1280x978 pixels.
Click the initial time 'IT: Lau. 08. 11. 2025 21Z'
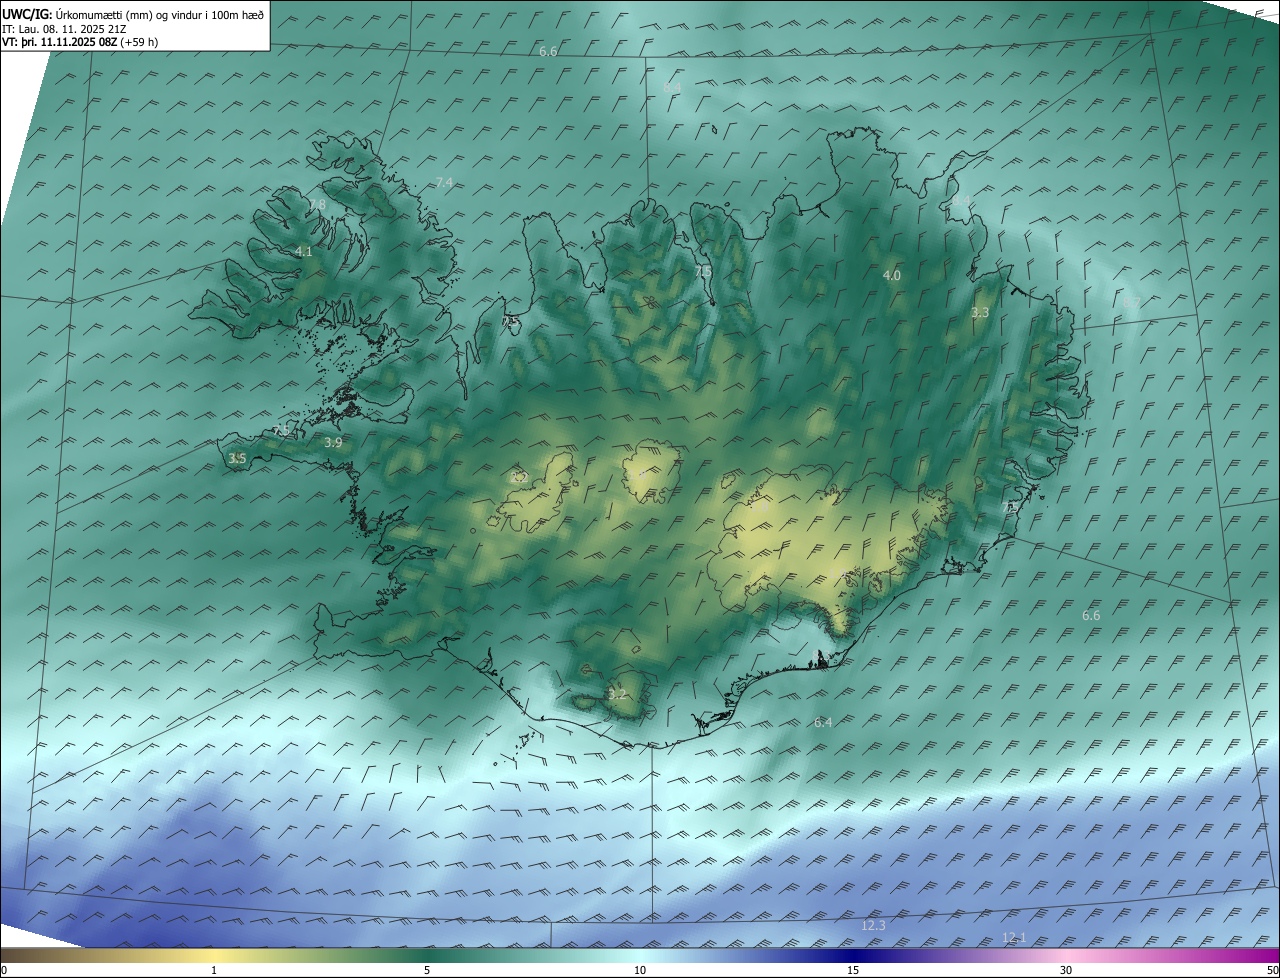click(x=65, y=29)
